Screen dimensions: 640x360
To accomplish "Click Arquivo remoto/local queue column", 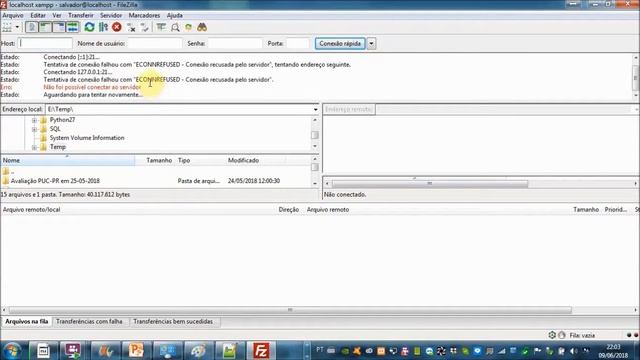I will pos(31,209).
